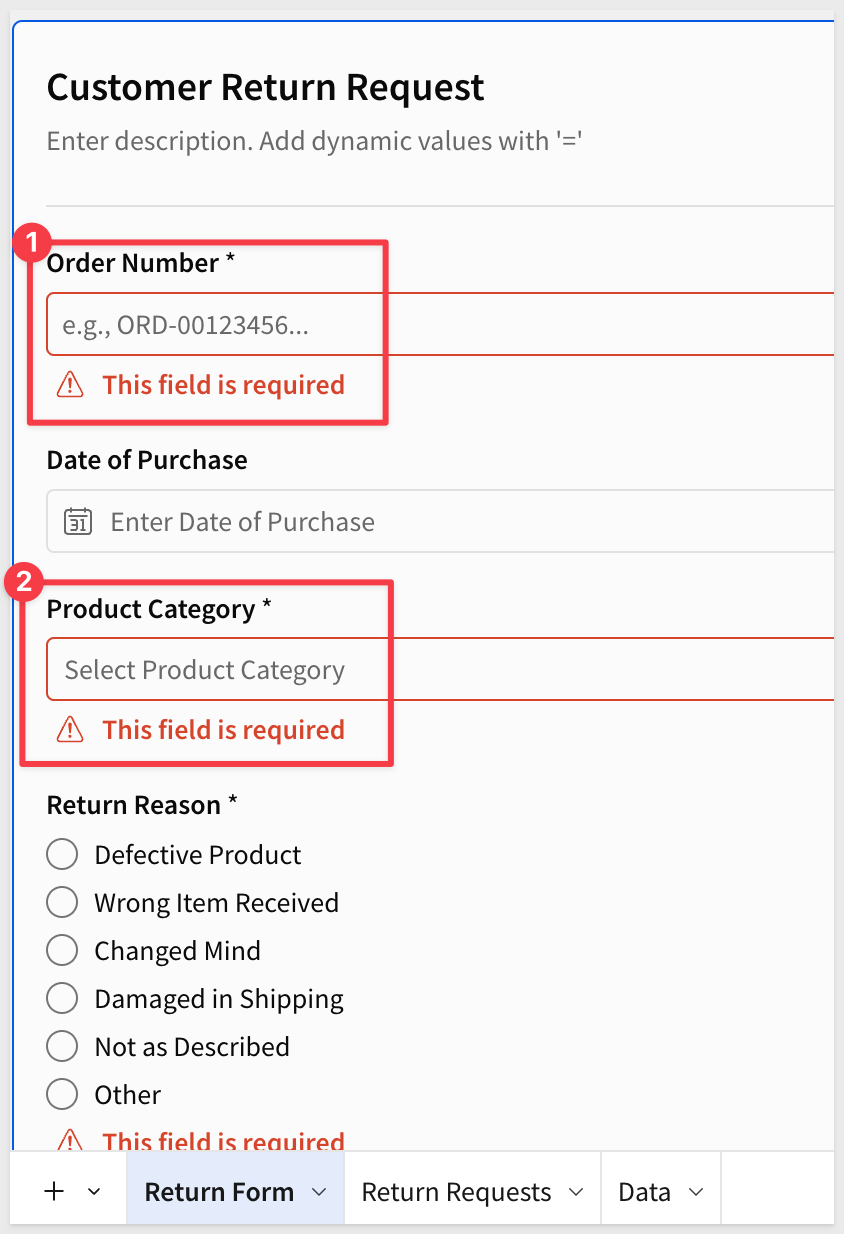Pick the Not as Described radio button
This screenshot has height=1234, width=844.
click(x=62, y=1047)
